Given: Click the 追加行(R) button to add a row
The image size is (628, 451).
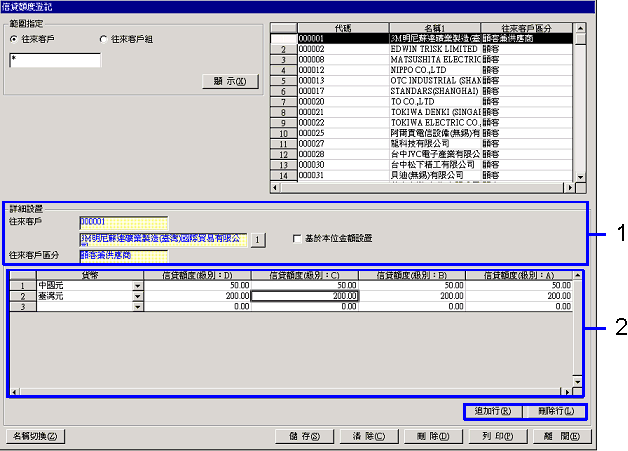Looking at the screenshot, I should 493,411.
